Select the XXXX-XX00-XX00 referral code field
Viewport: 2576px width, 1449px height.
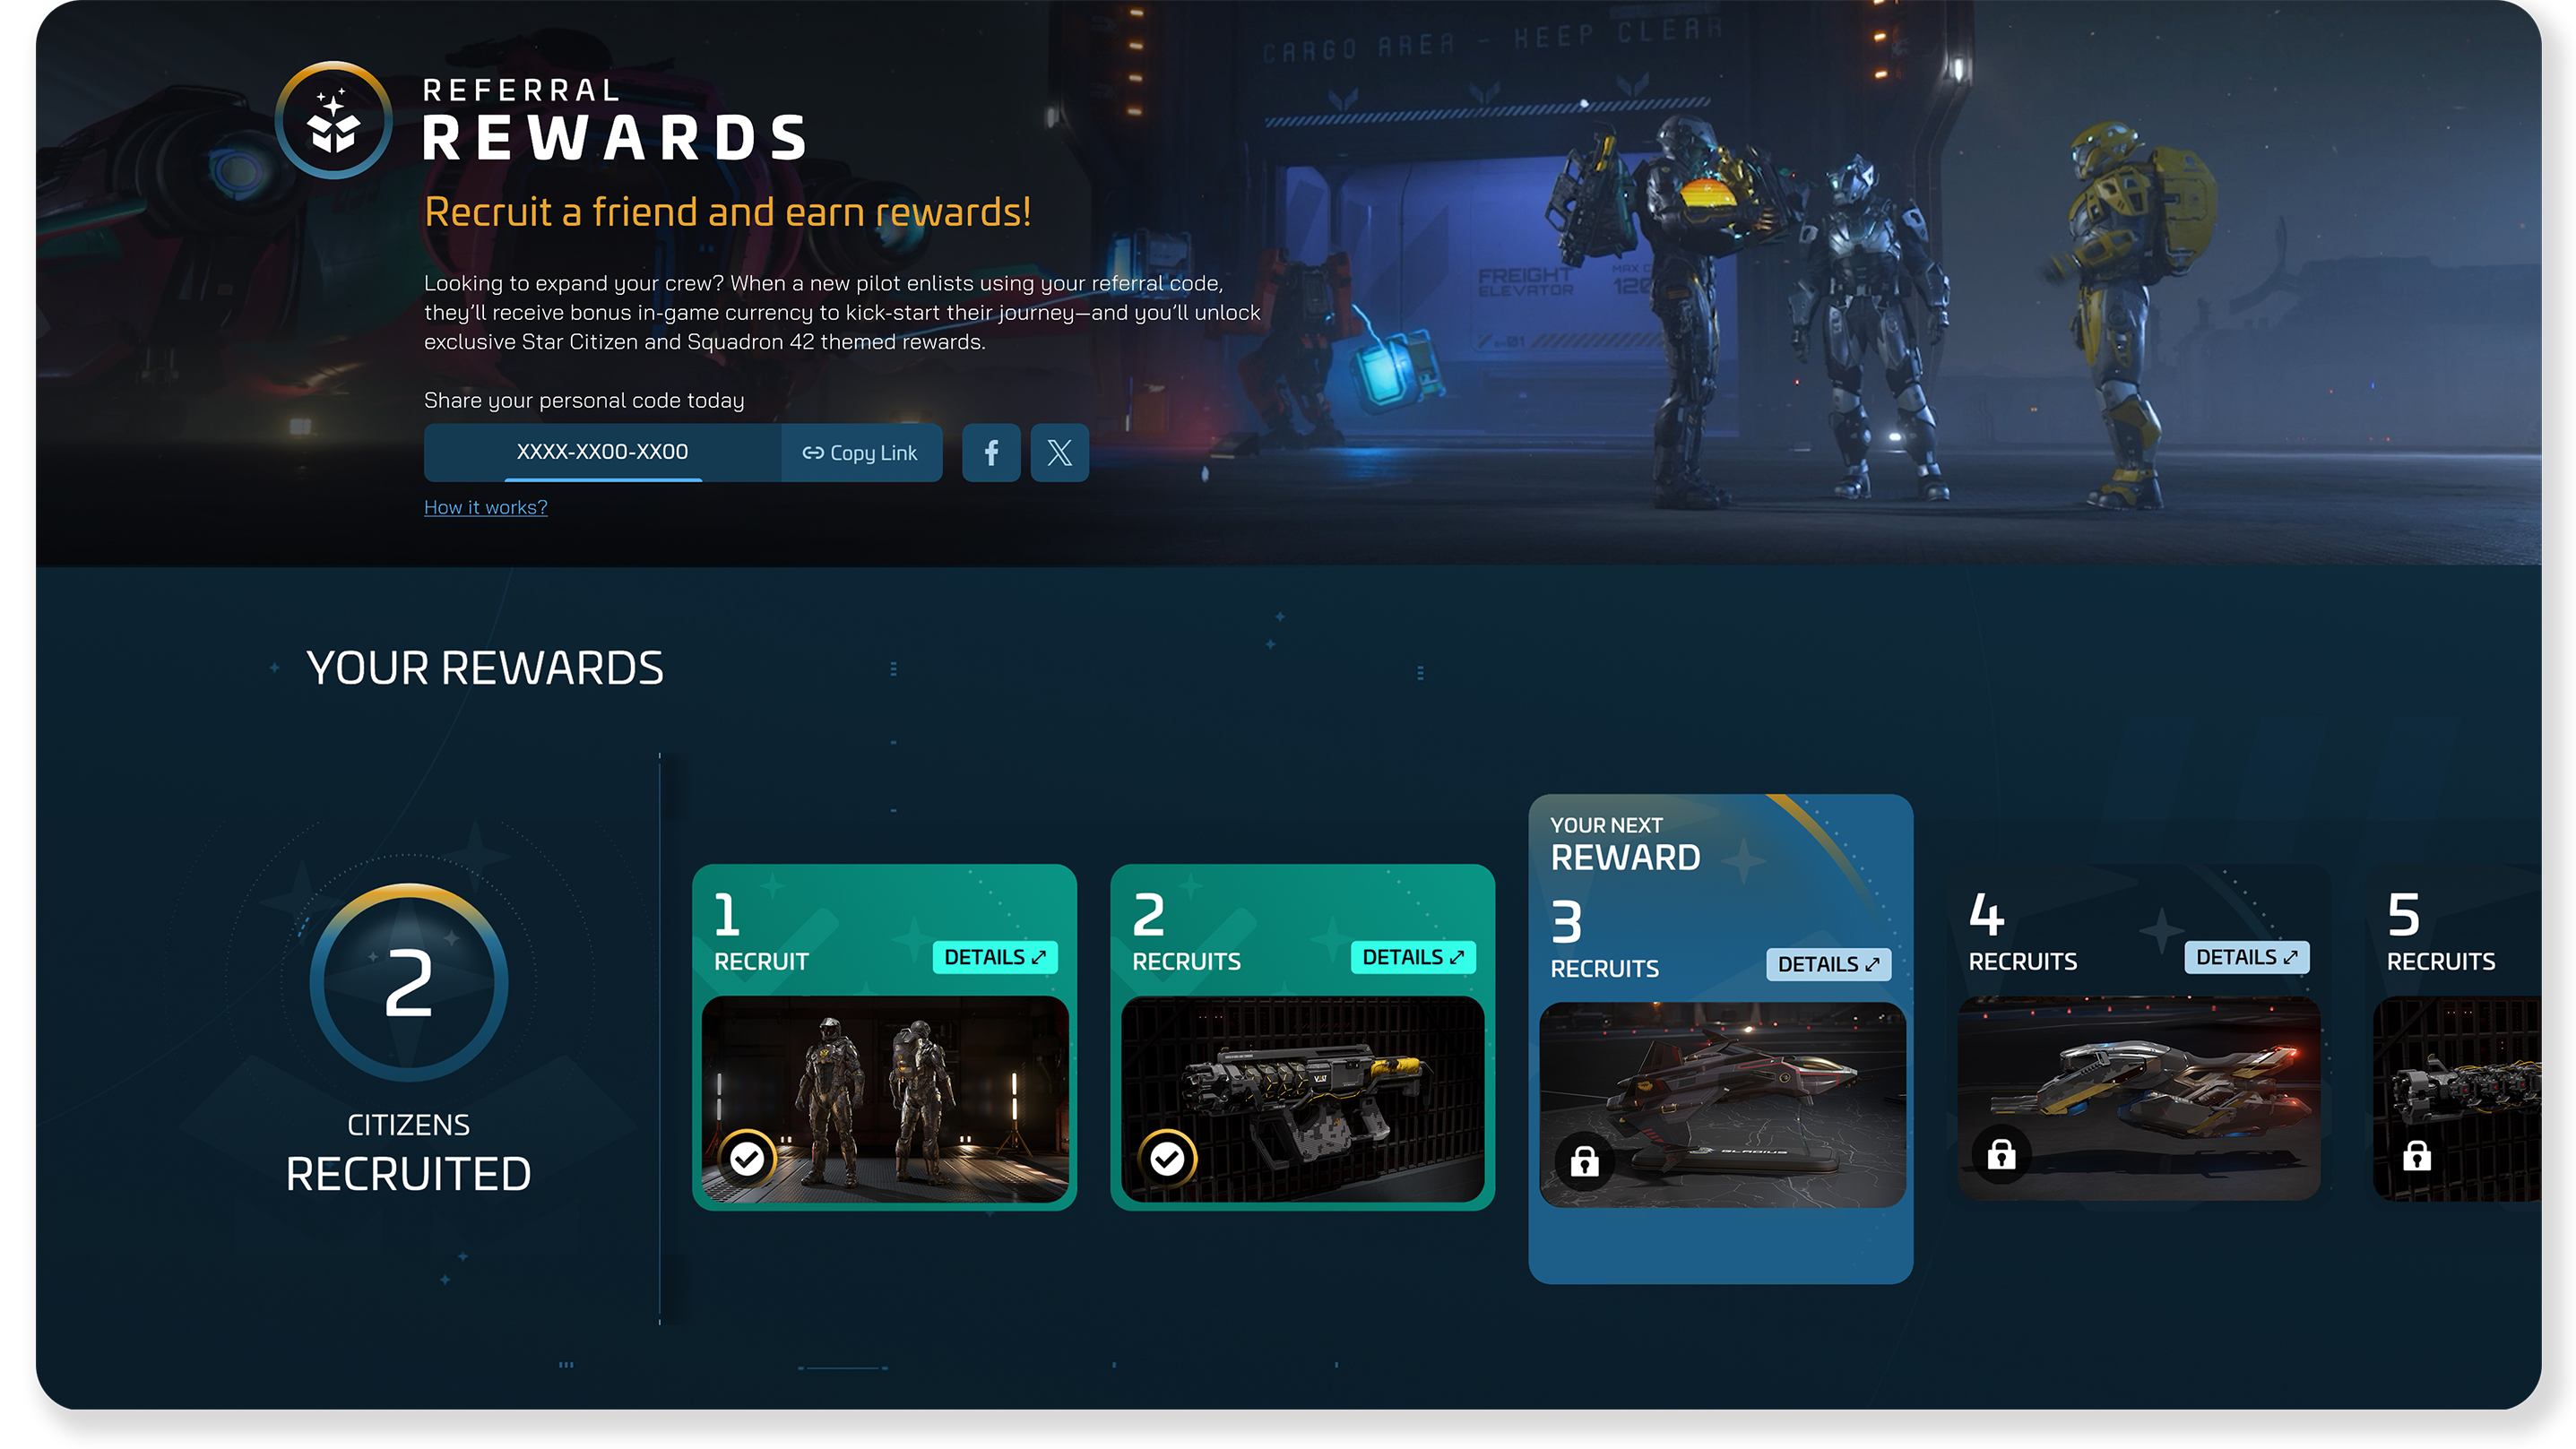click(602, 452)
